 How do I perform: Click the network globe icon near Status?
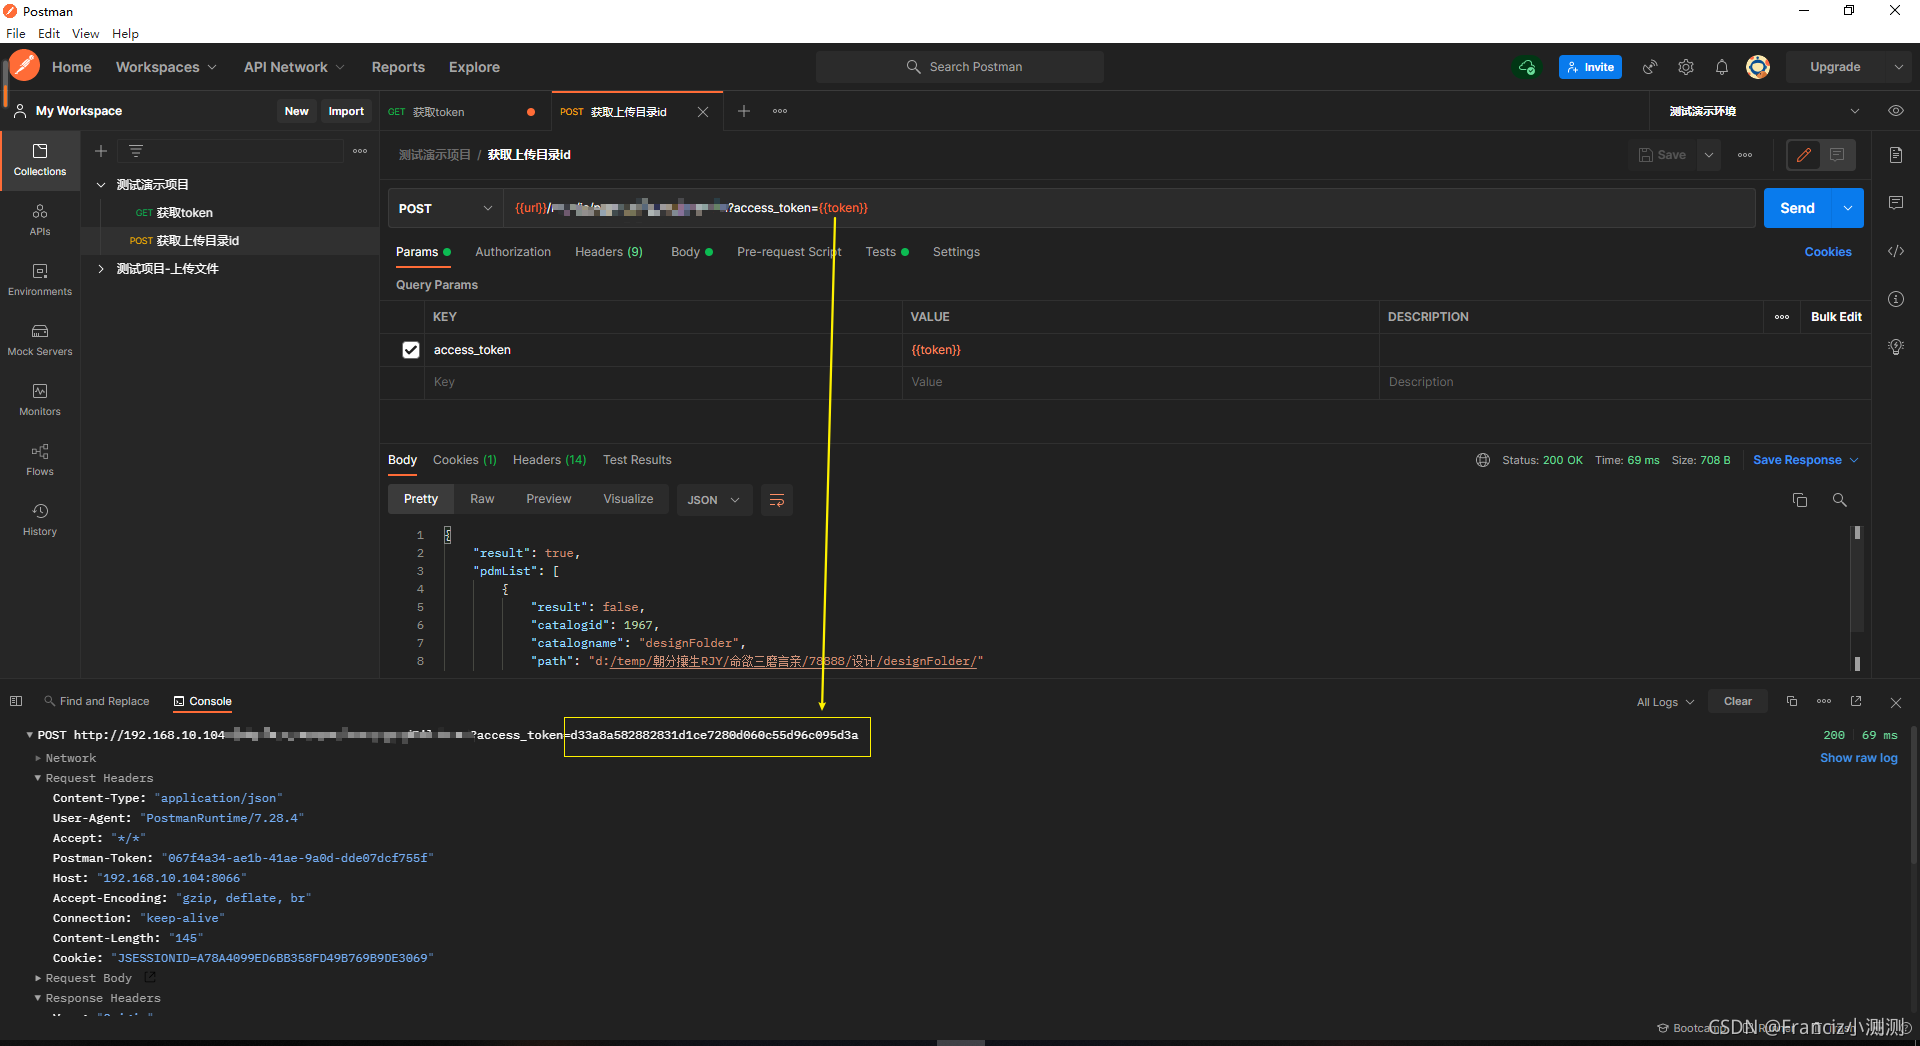[1483, 460]
